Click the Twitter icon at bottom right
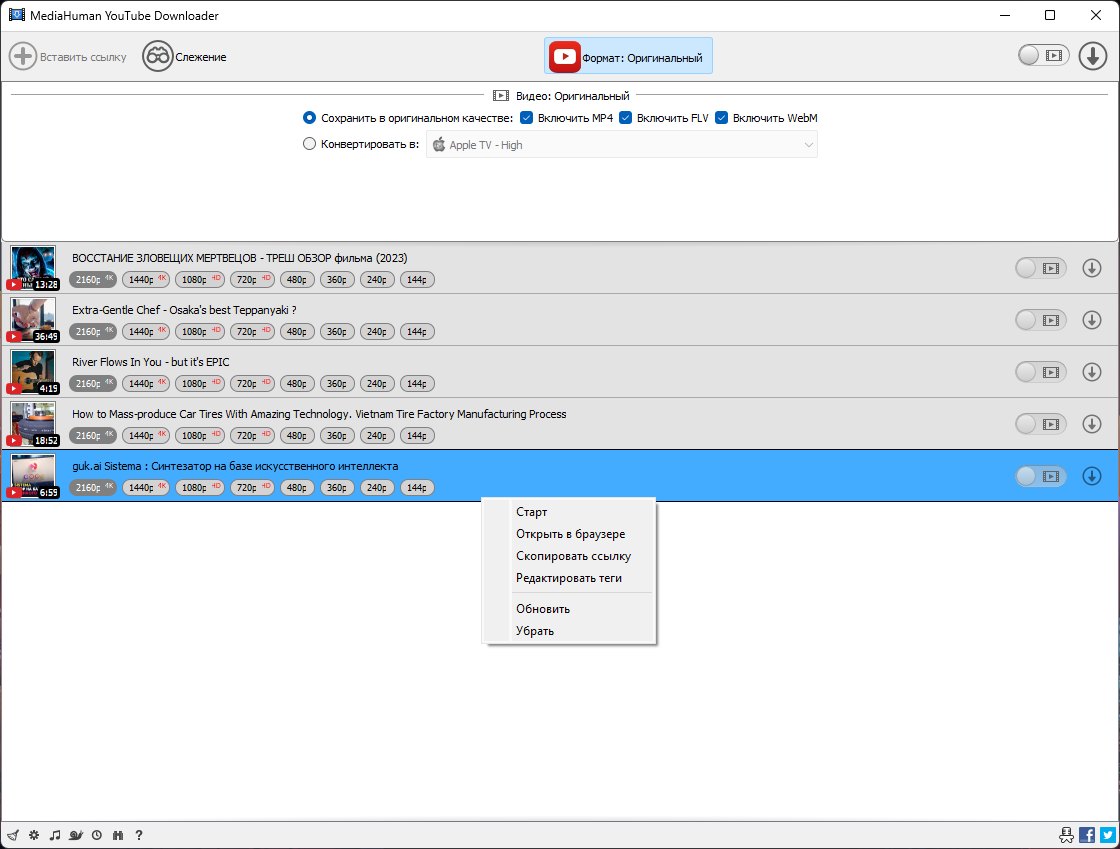The height and width of the screenshot is (849, 1120). pyautogui.click(x=1107, y=835)
